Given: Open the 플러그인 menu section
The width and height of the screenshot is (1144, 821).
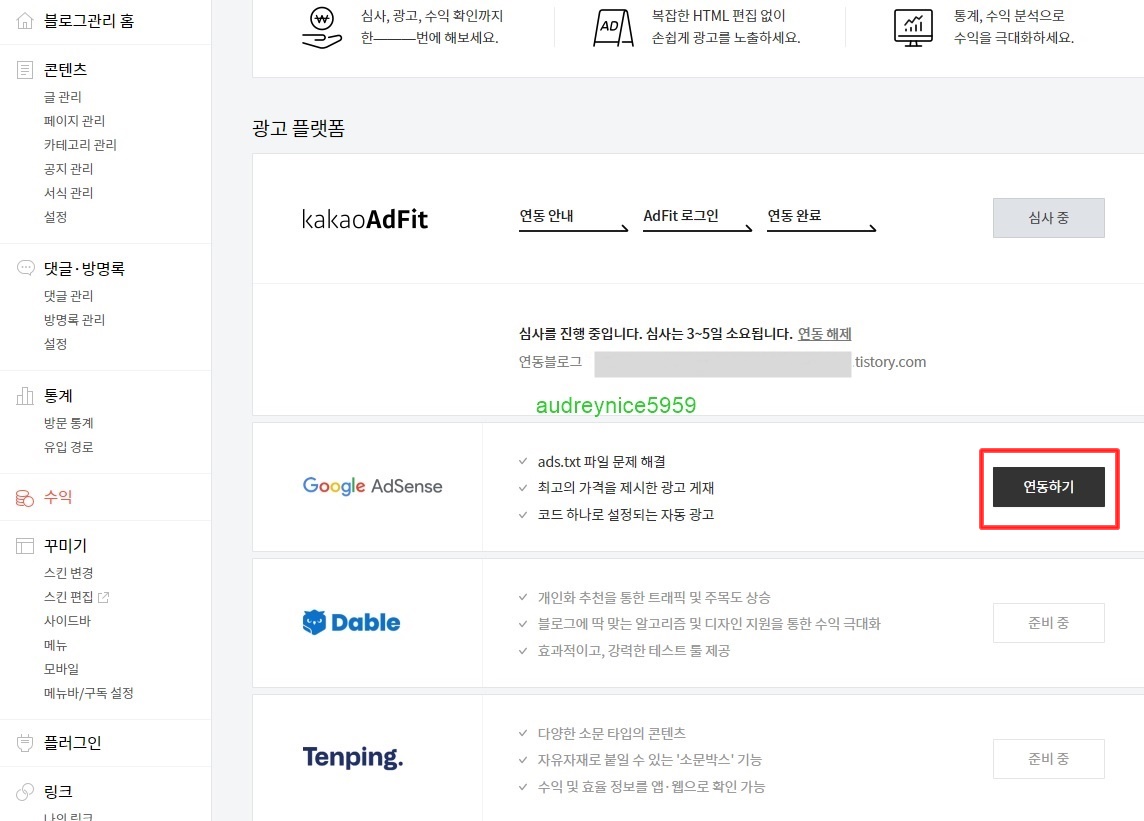Looking at the screenshot, I should 72,743.
